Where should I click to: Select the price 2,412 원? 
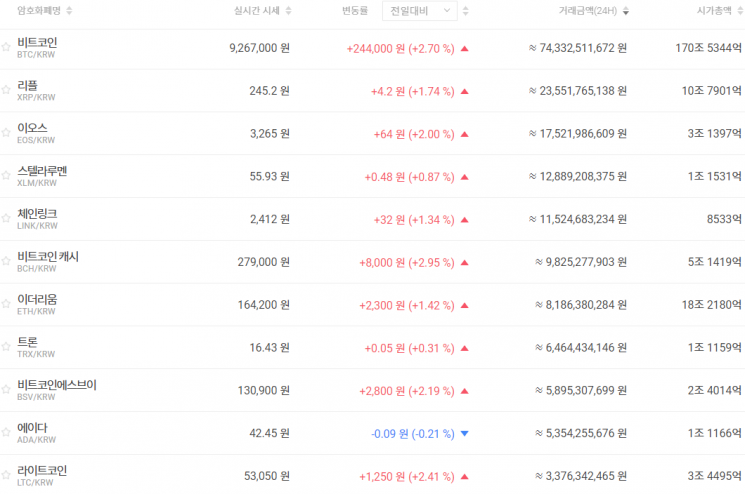point(270,219)
